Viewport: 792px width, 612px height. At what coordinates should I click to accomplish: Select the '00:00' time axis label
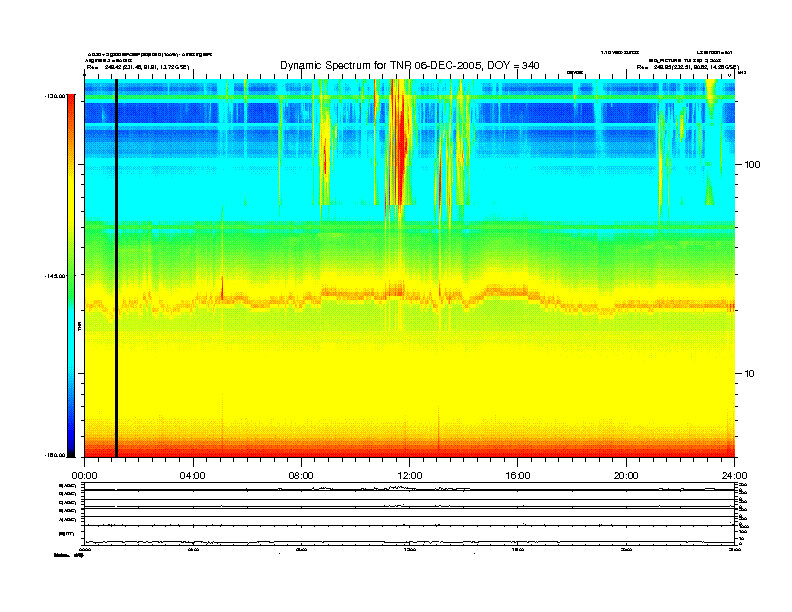pyautogui.click(x=84, y=476)
